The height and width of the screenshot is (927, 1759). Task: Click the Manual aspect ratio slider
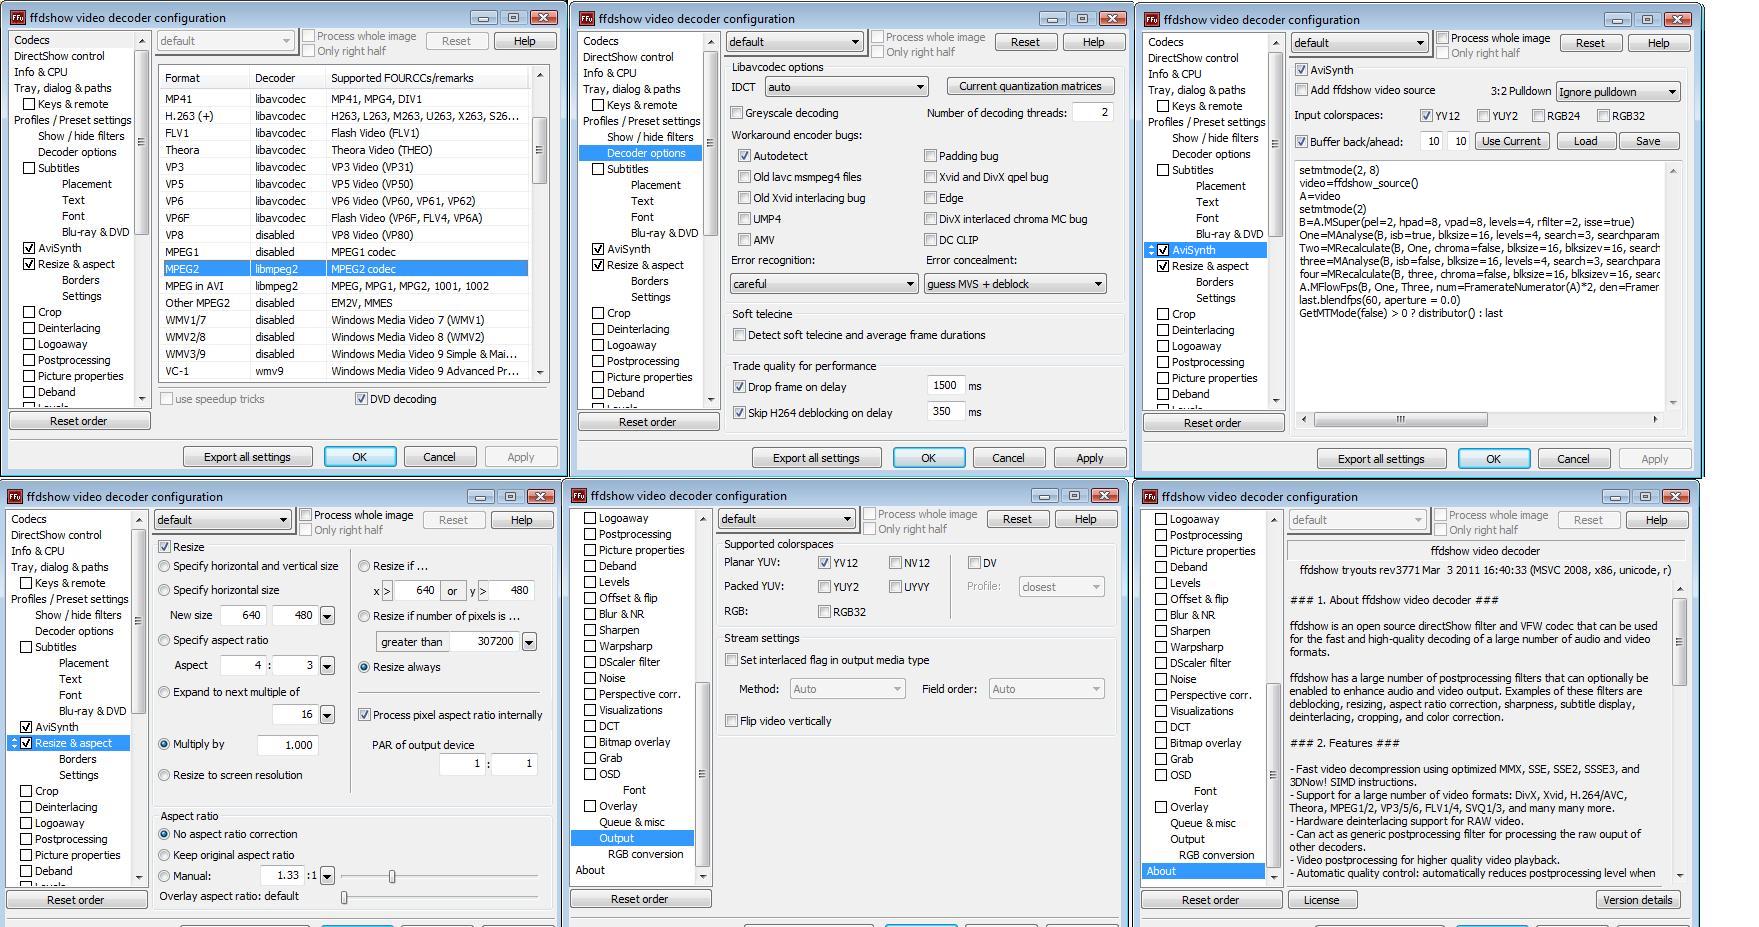tap(441, 876)
